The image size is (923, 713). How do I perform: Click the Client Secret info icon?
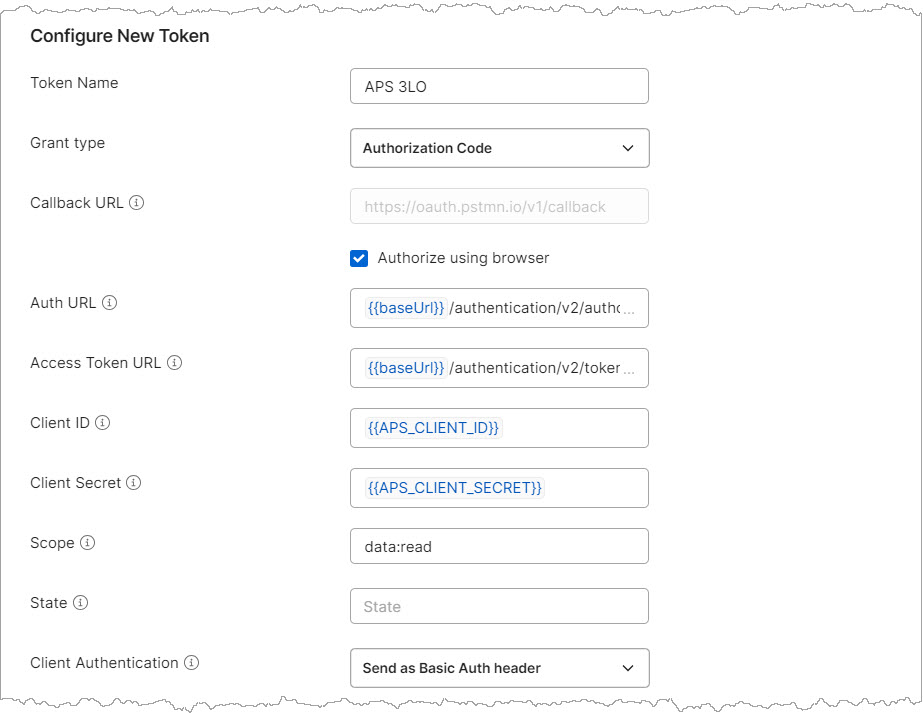[134, 483]
